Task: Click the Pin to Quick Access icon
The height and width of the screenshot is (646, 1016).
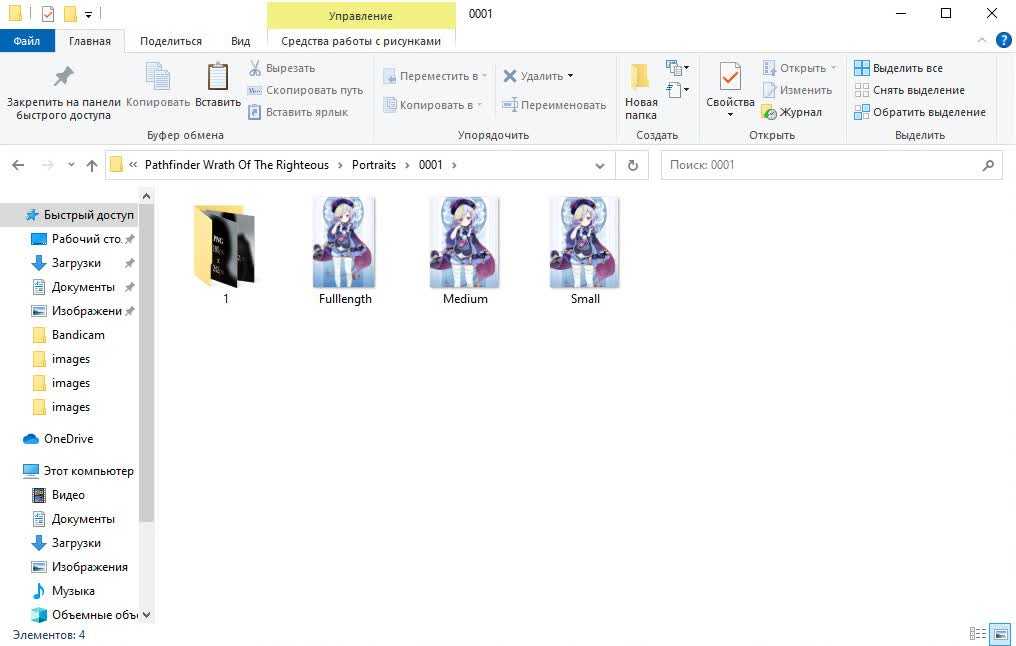Action: point(63,77)
